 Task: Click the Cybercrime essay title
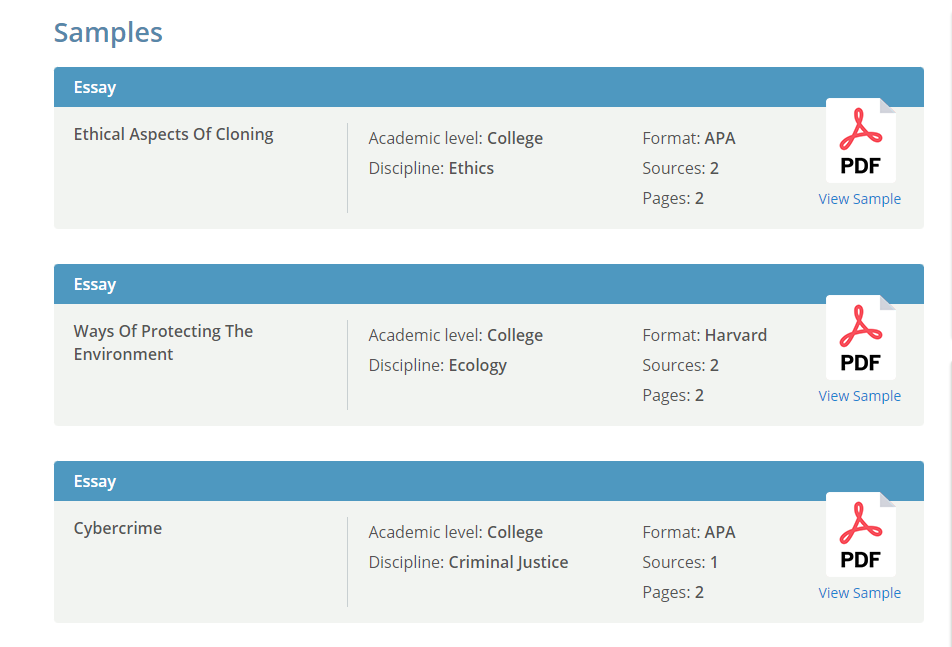(118, 529)
